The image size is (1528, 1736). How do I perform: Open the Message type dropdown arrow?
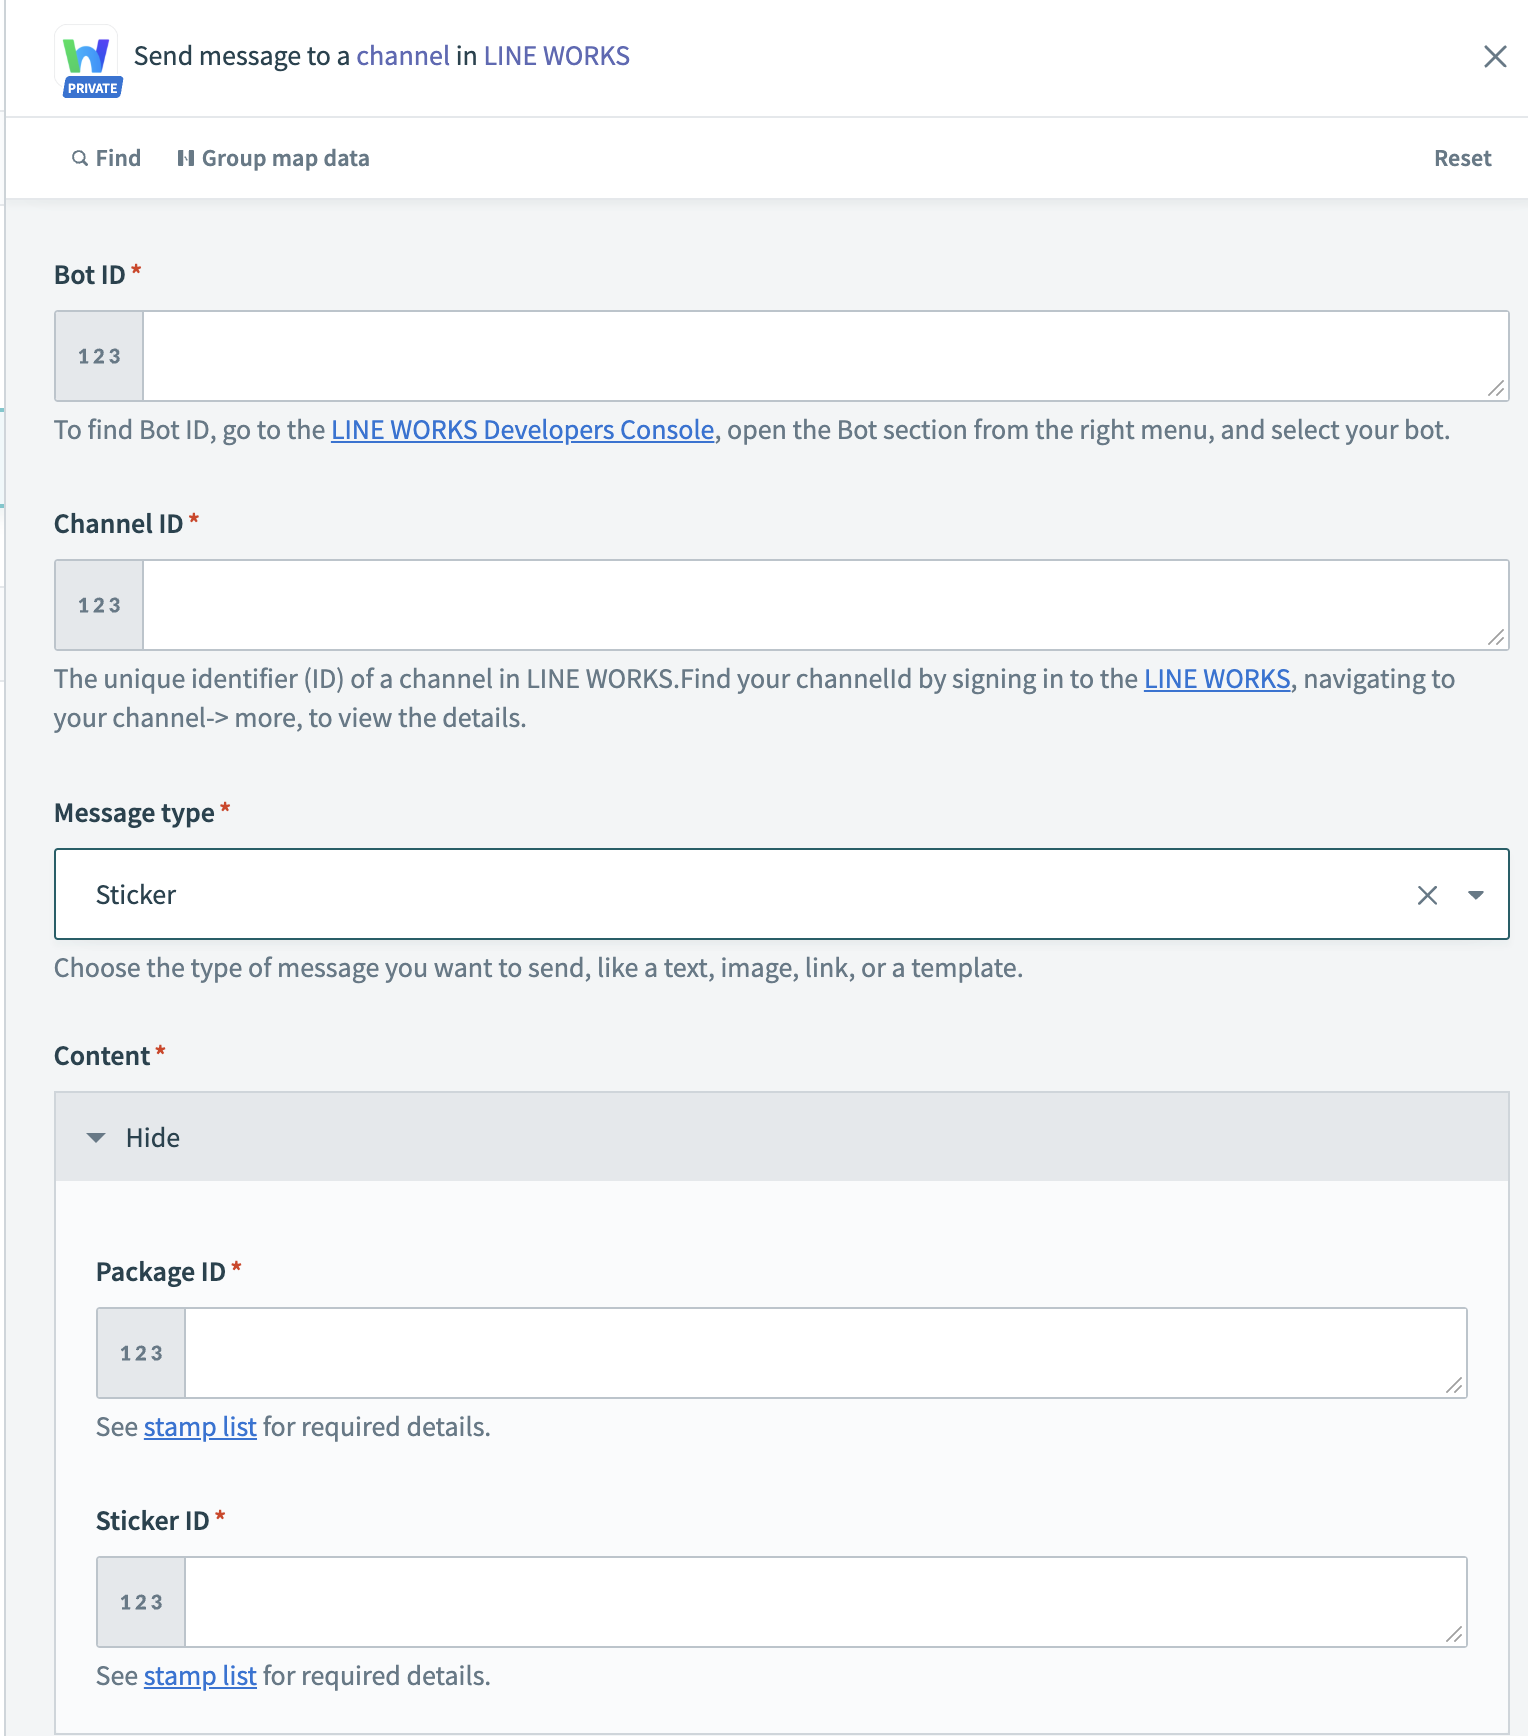coord(1476,894)
